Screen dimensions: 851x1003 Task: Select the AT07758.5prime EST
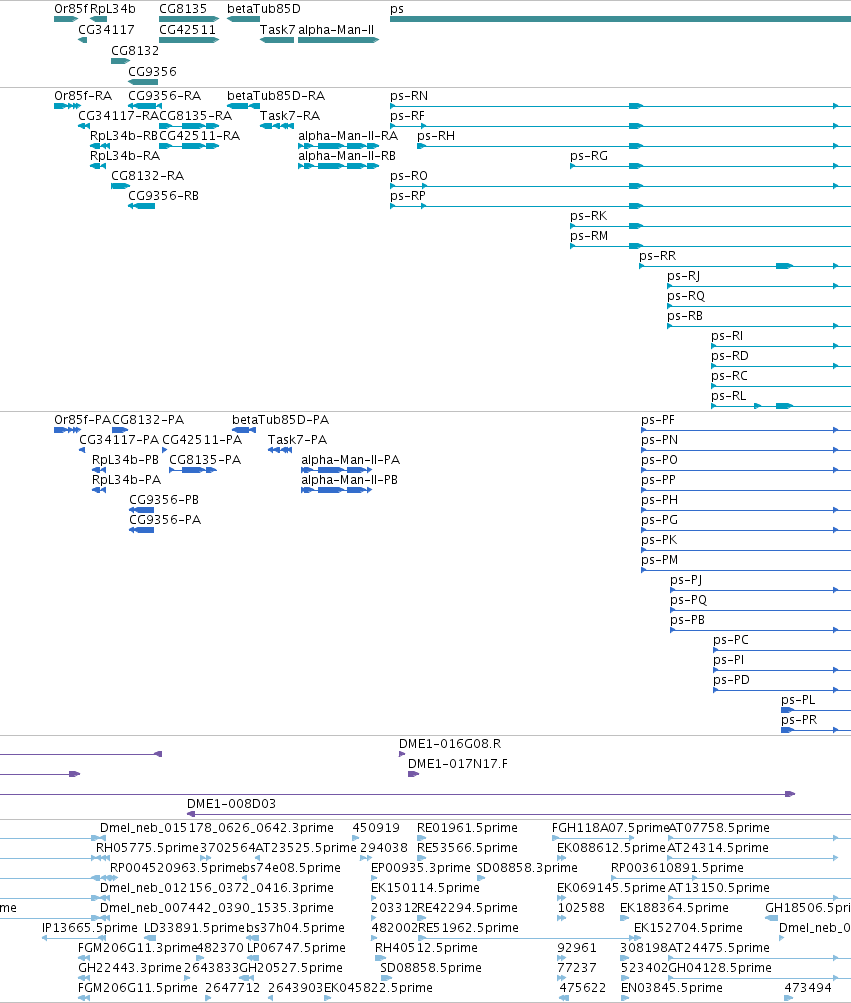[753, 838]
